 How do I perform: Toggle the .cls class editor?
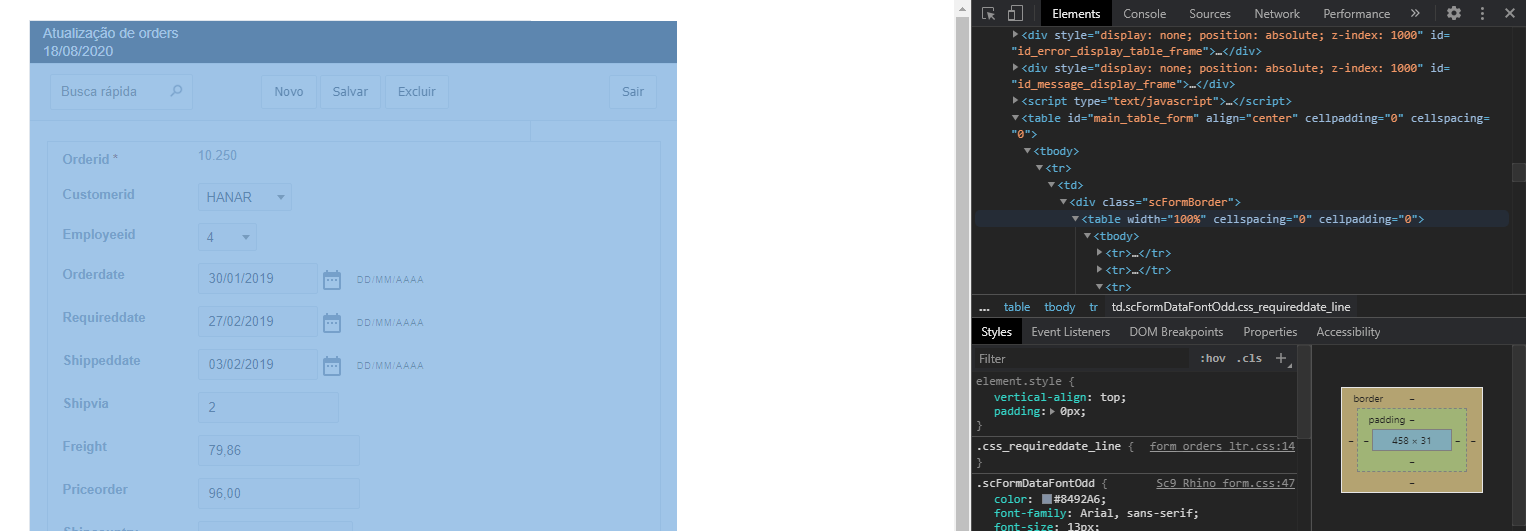click(1248, 358)
